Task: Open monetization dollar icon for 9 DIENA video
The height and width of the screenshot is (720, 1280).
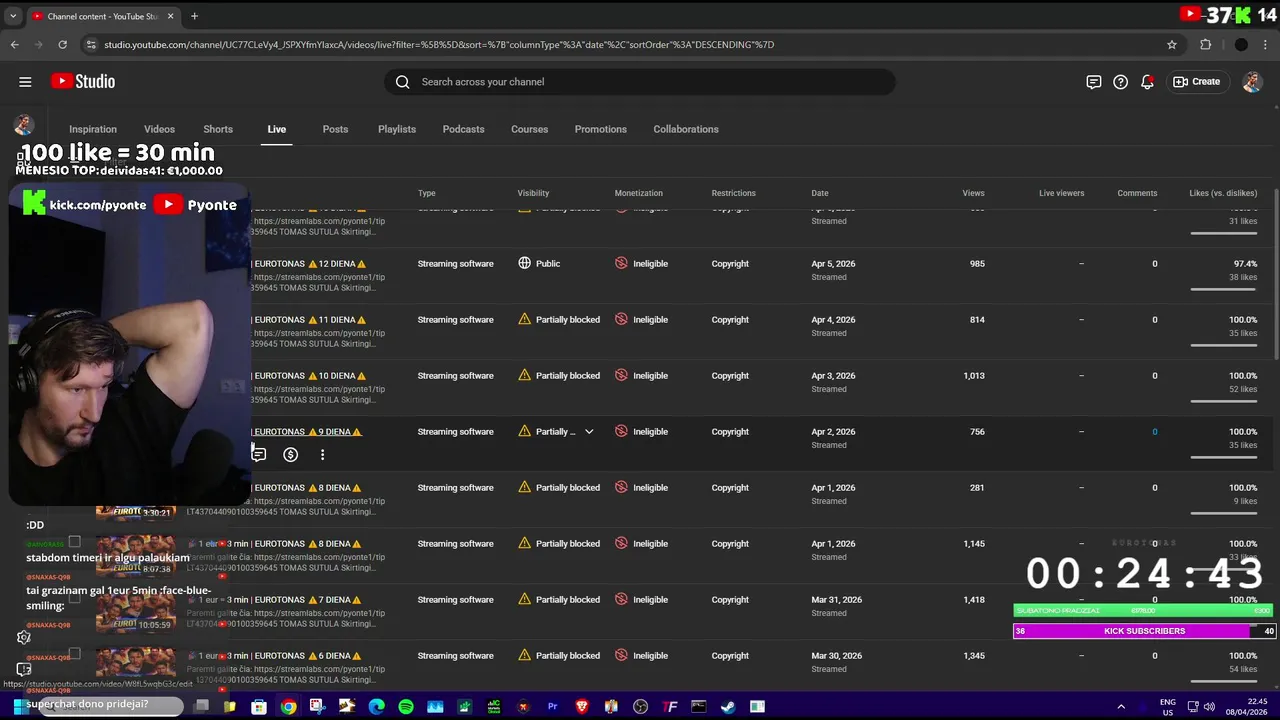Action: [290, 455]
